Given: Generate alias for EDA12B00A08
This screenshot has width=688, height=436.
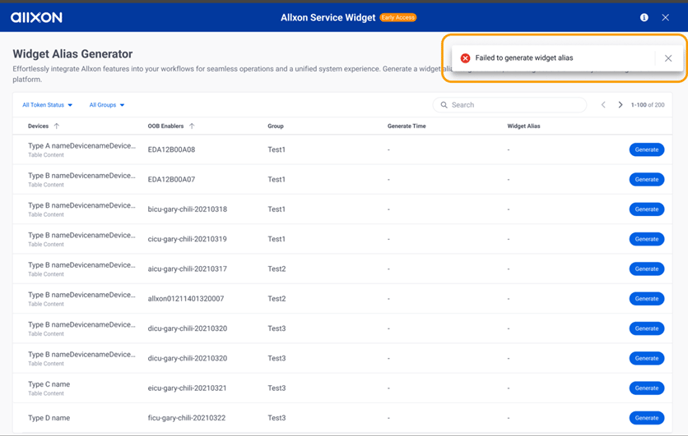Looking at the screenshot, I should (x=647, y=150).
